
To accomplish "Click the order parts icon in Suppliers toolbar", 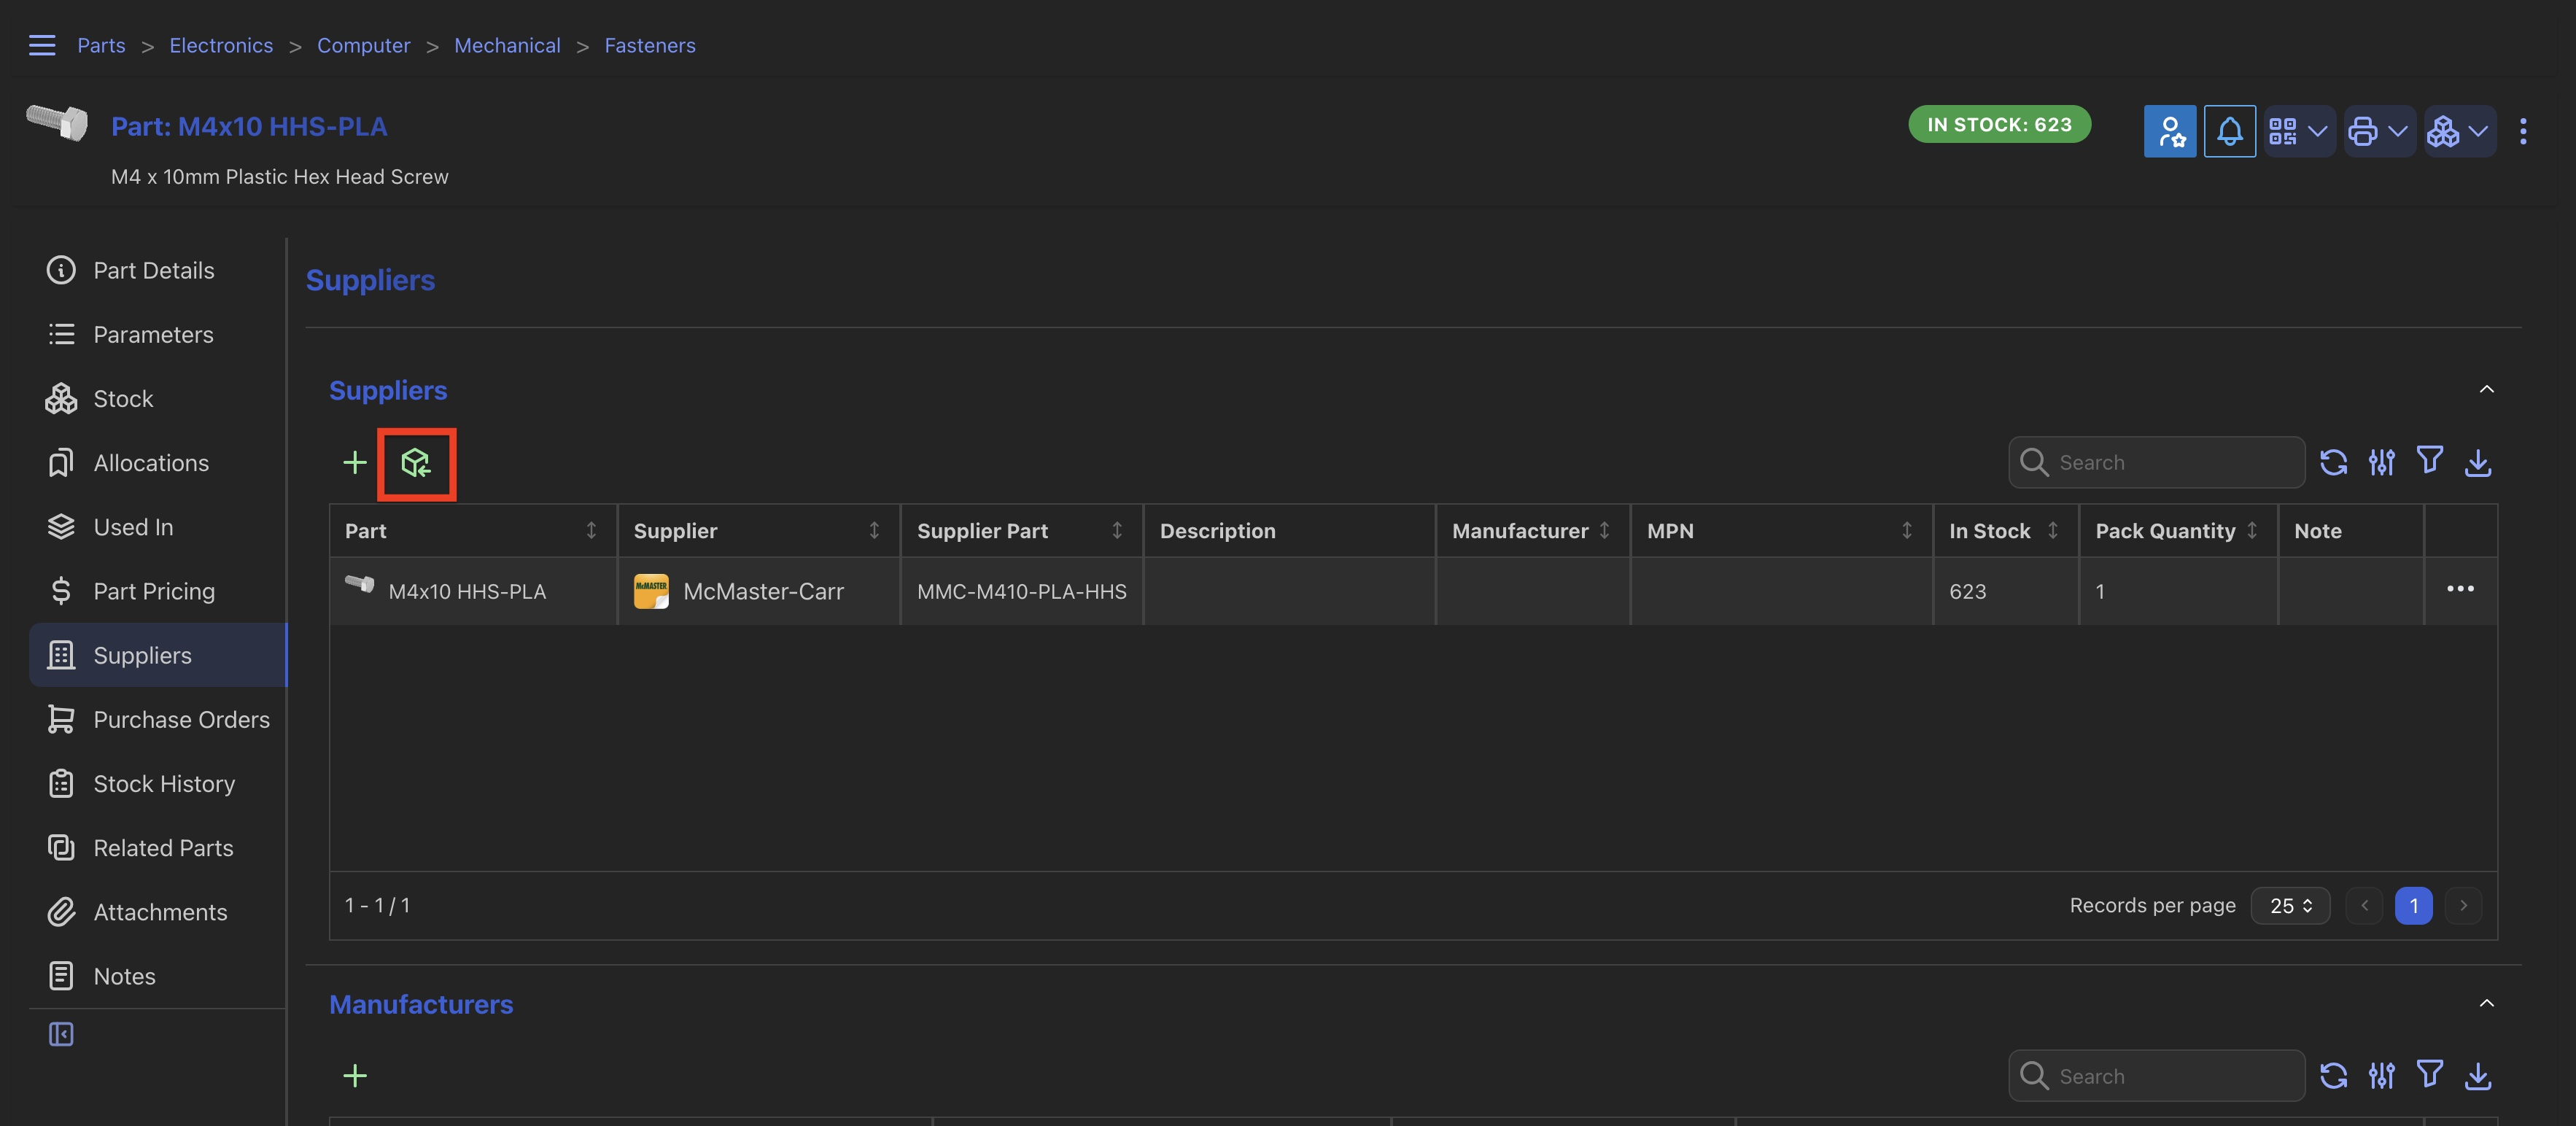I will click(x=416, y=463).
